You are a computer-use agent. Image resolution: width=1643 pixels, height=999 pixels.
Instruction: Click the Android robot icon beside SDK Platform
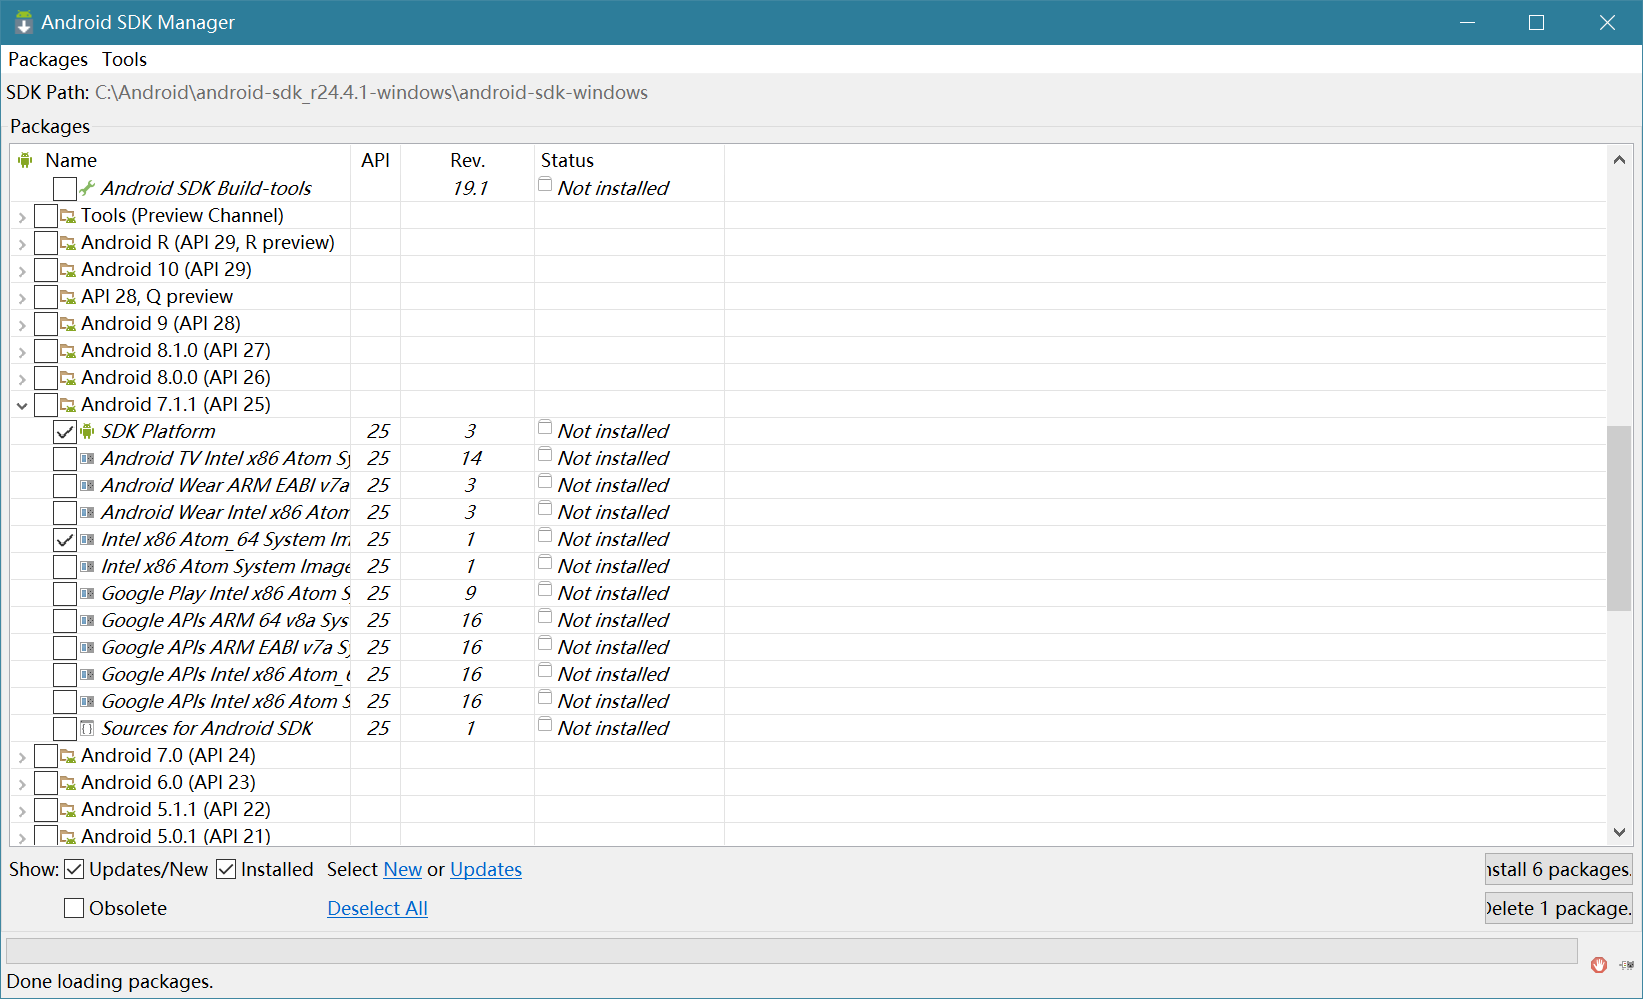tap(87, 431)
